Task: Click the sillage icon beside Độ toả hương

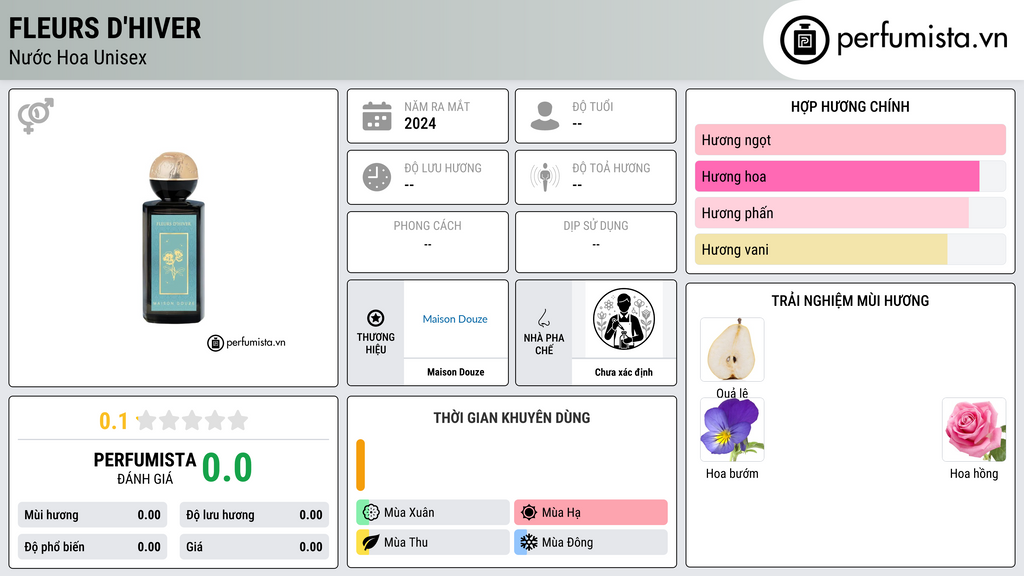Action: pyautogui.click(x=545, y=177)
